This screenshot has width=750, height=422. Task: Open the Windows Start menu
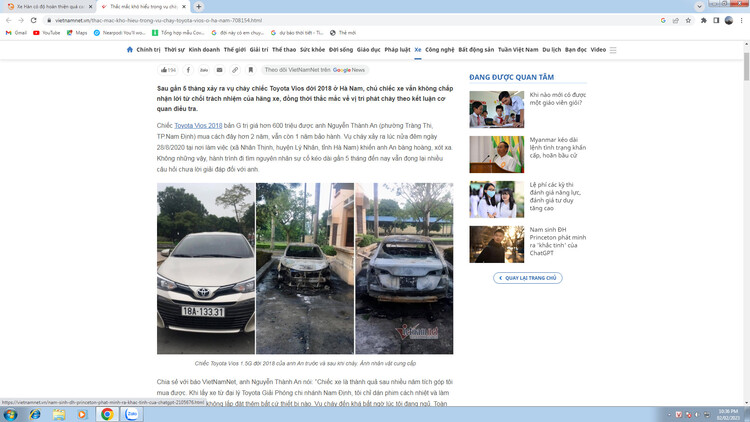[x=10, y=414]
